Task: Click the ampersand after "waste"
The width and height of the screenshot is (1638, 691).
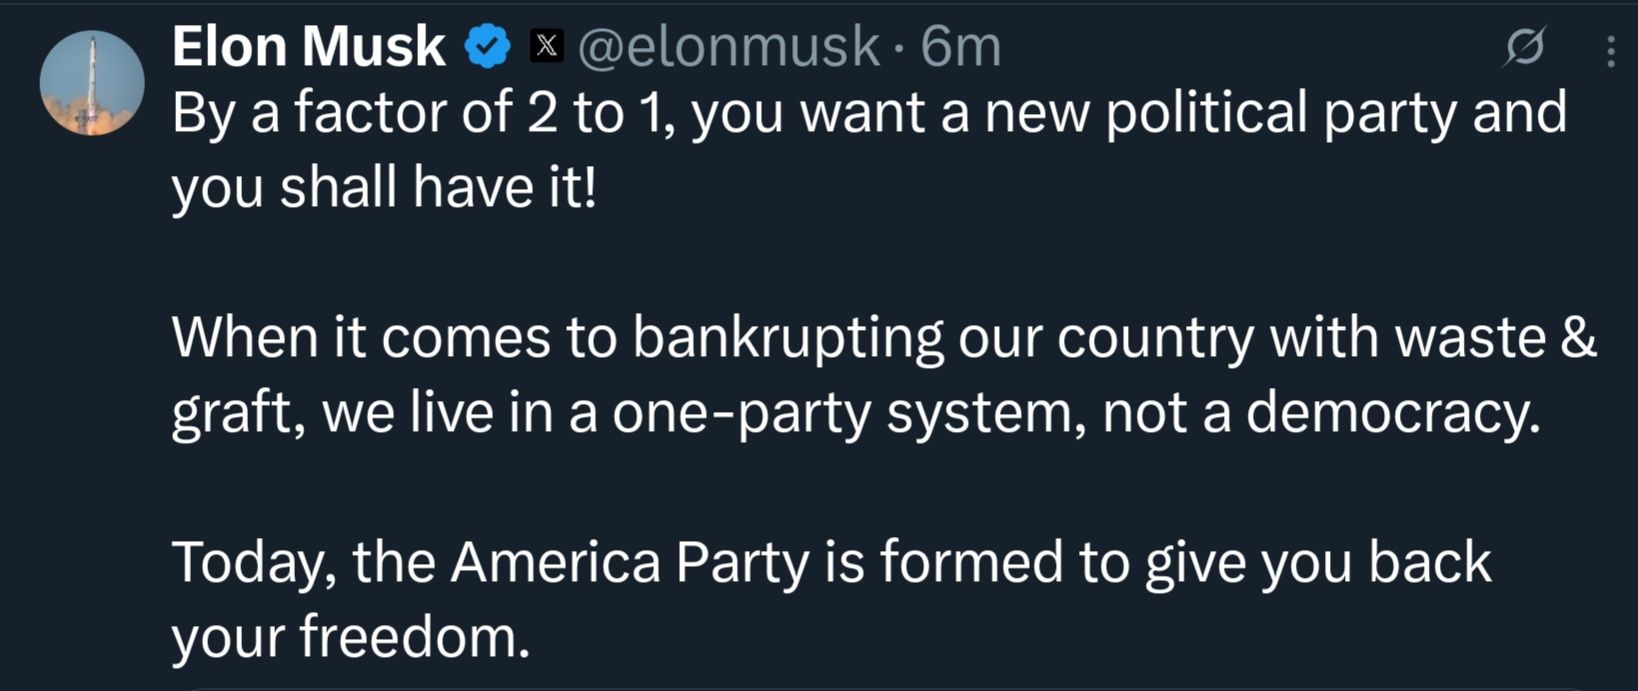Action: [1578, 337]
